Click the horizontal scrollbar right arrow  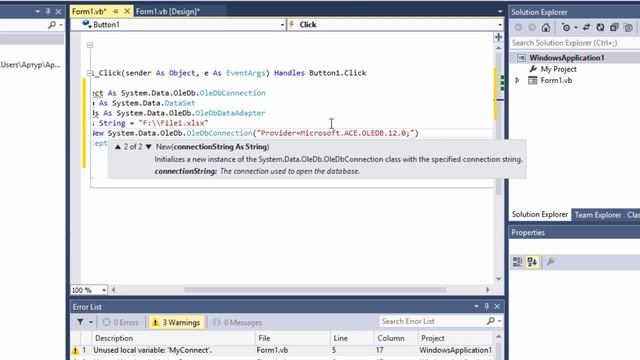pos(487,290)
